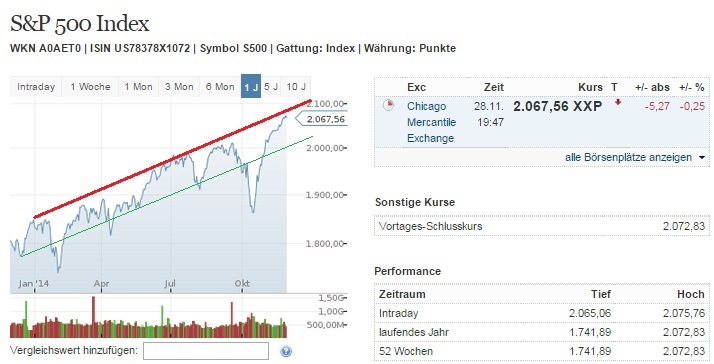Click the clock icon beside Chicago

[x=388, y=105]
